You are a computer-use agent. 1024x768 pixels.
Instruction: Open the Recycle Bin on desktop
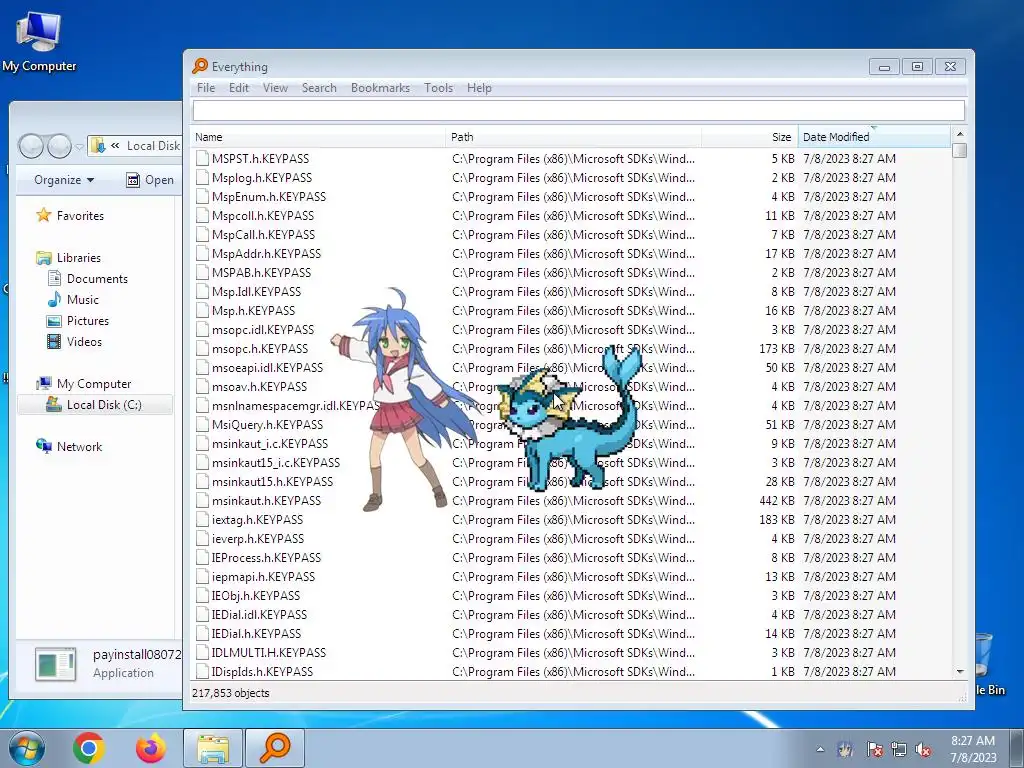click(988, 663)
